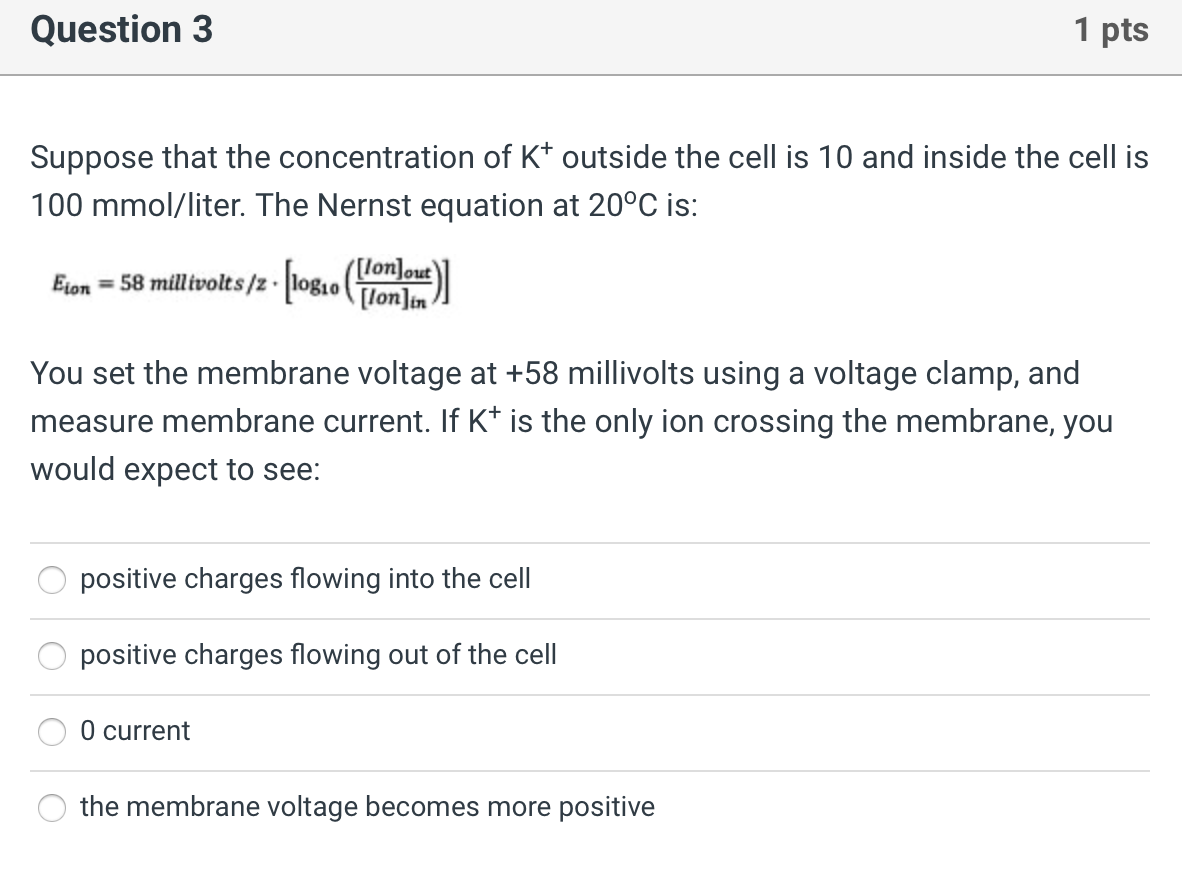This screenshot has width=1182, height=882.
Task: Click the '1 pts' point value label
Action: click(1112, 30)
